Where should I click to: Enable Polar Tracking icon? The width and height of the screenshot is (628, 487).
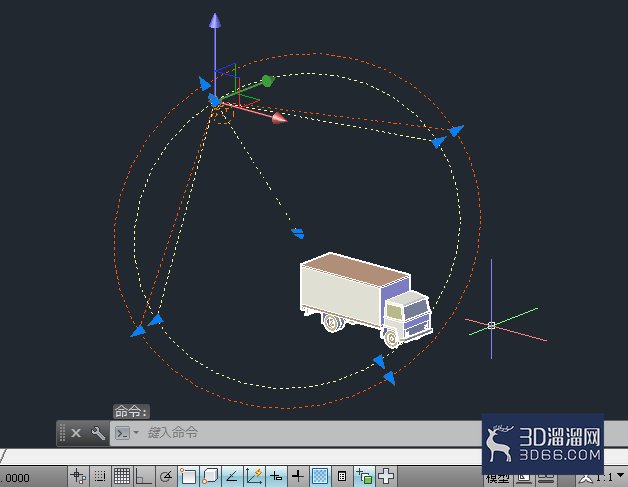pyautogui.click(x=165, y=476)
